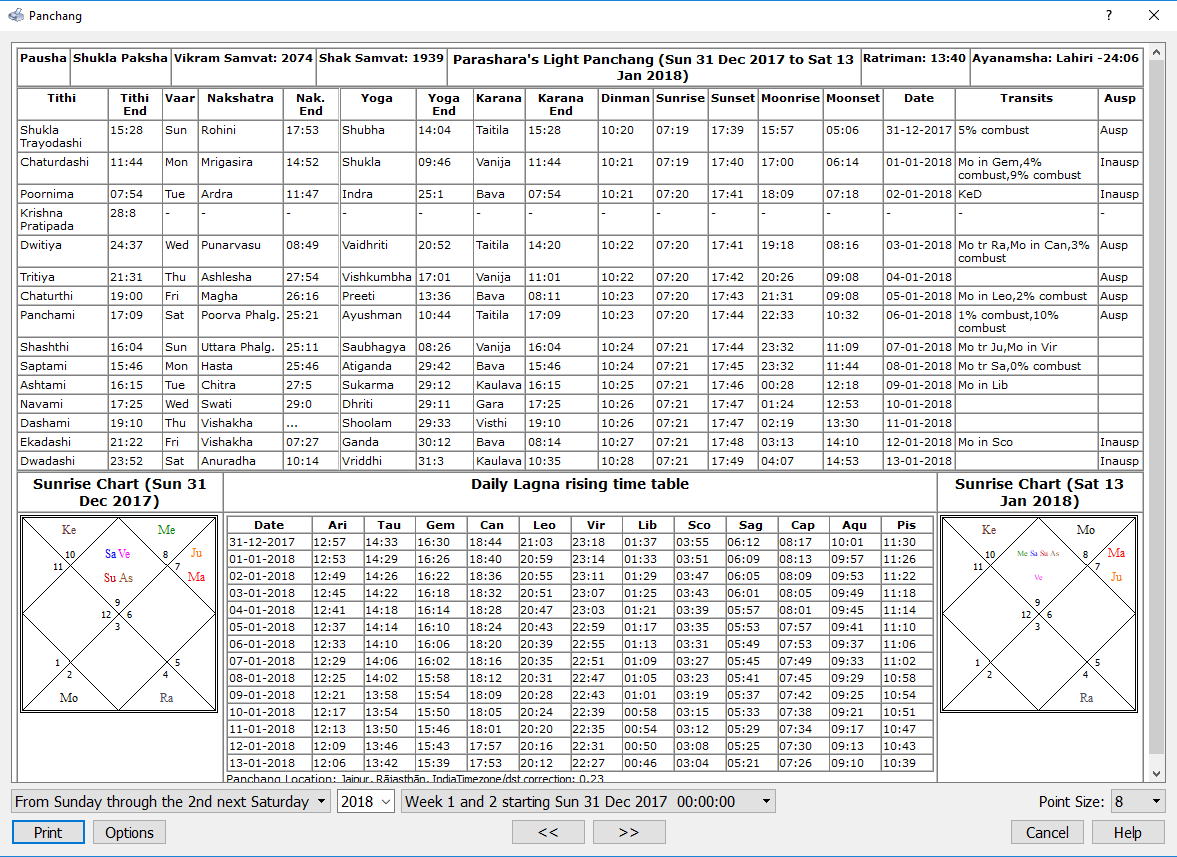Click the Ashlesha nakshatra cell
1177x857 pixels.
pos(240,277)
